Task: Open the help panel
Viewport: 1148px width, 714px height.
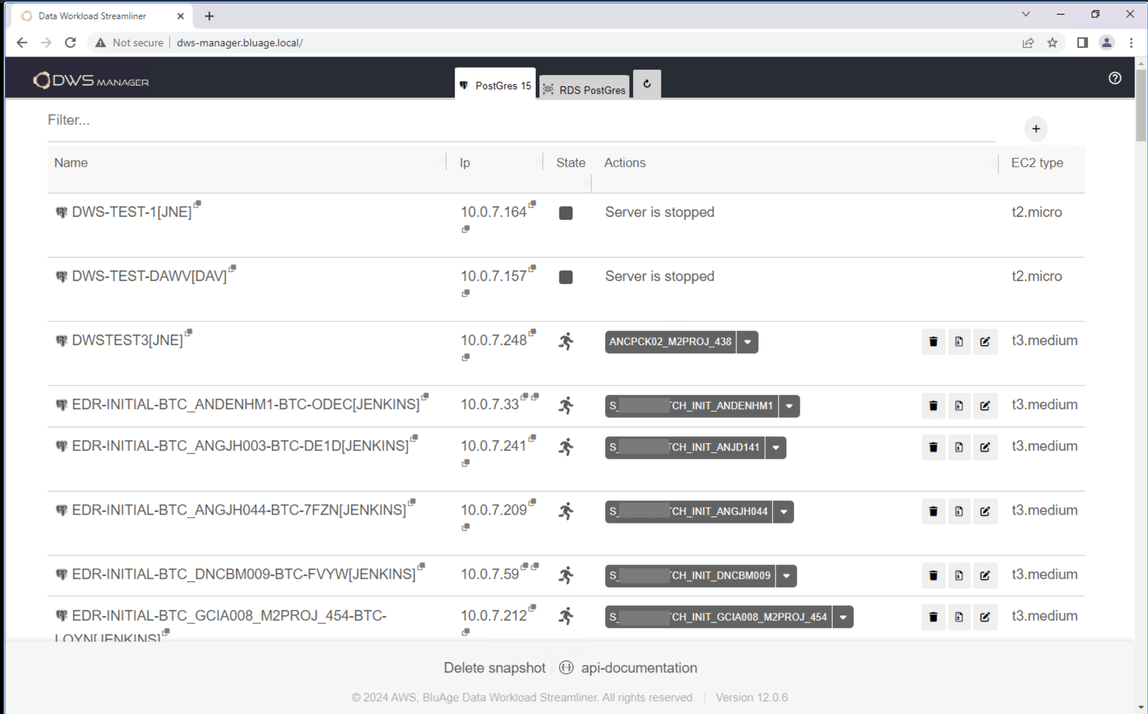Action: pyautogui.click(x=1115, y=78)
